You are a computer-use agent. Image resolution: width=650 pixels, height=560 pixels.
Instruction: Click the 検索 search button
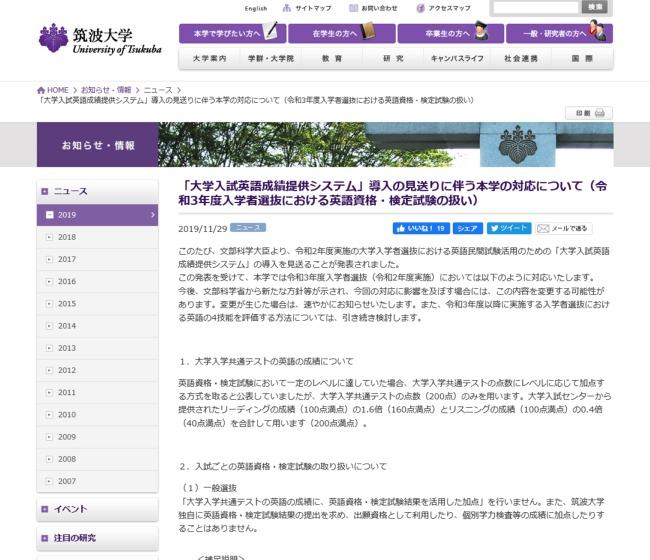click(595, 7)
